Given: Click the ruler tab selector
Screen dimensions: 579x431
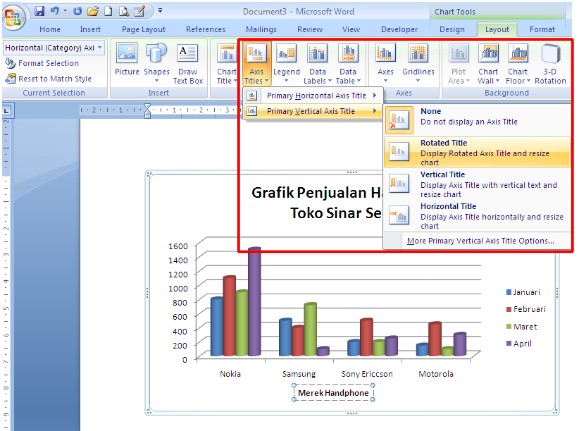Looking at the screenshot, I should [7, 110].
